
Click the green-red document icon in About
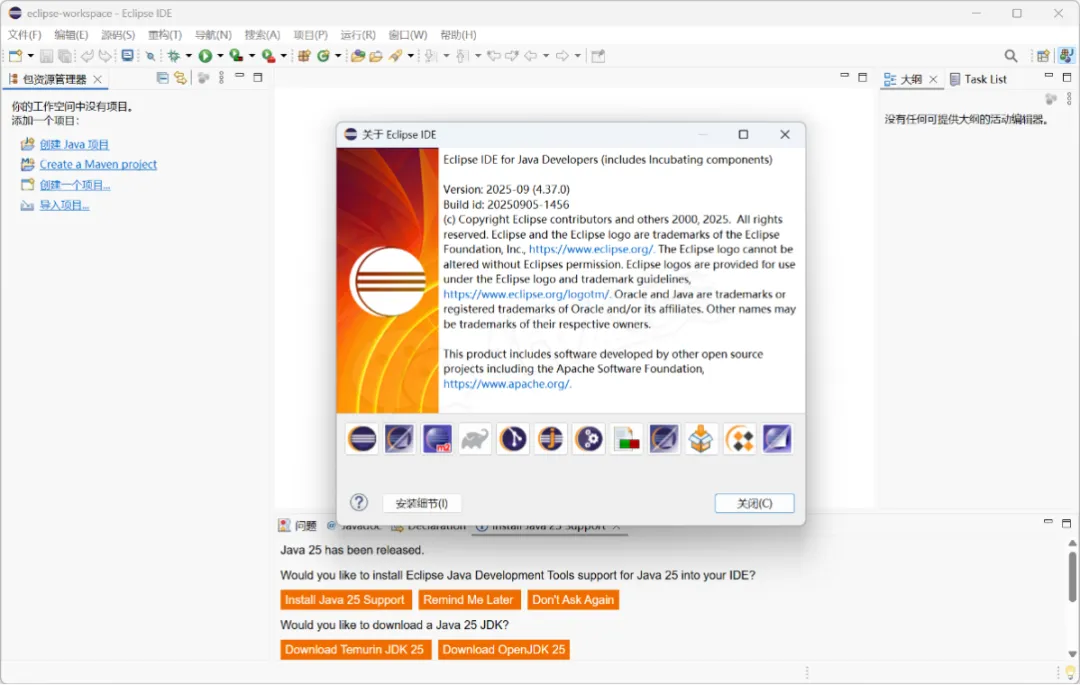click(626, 439)
